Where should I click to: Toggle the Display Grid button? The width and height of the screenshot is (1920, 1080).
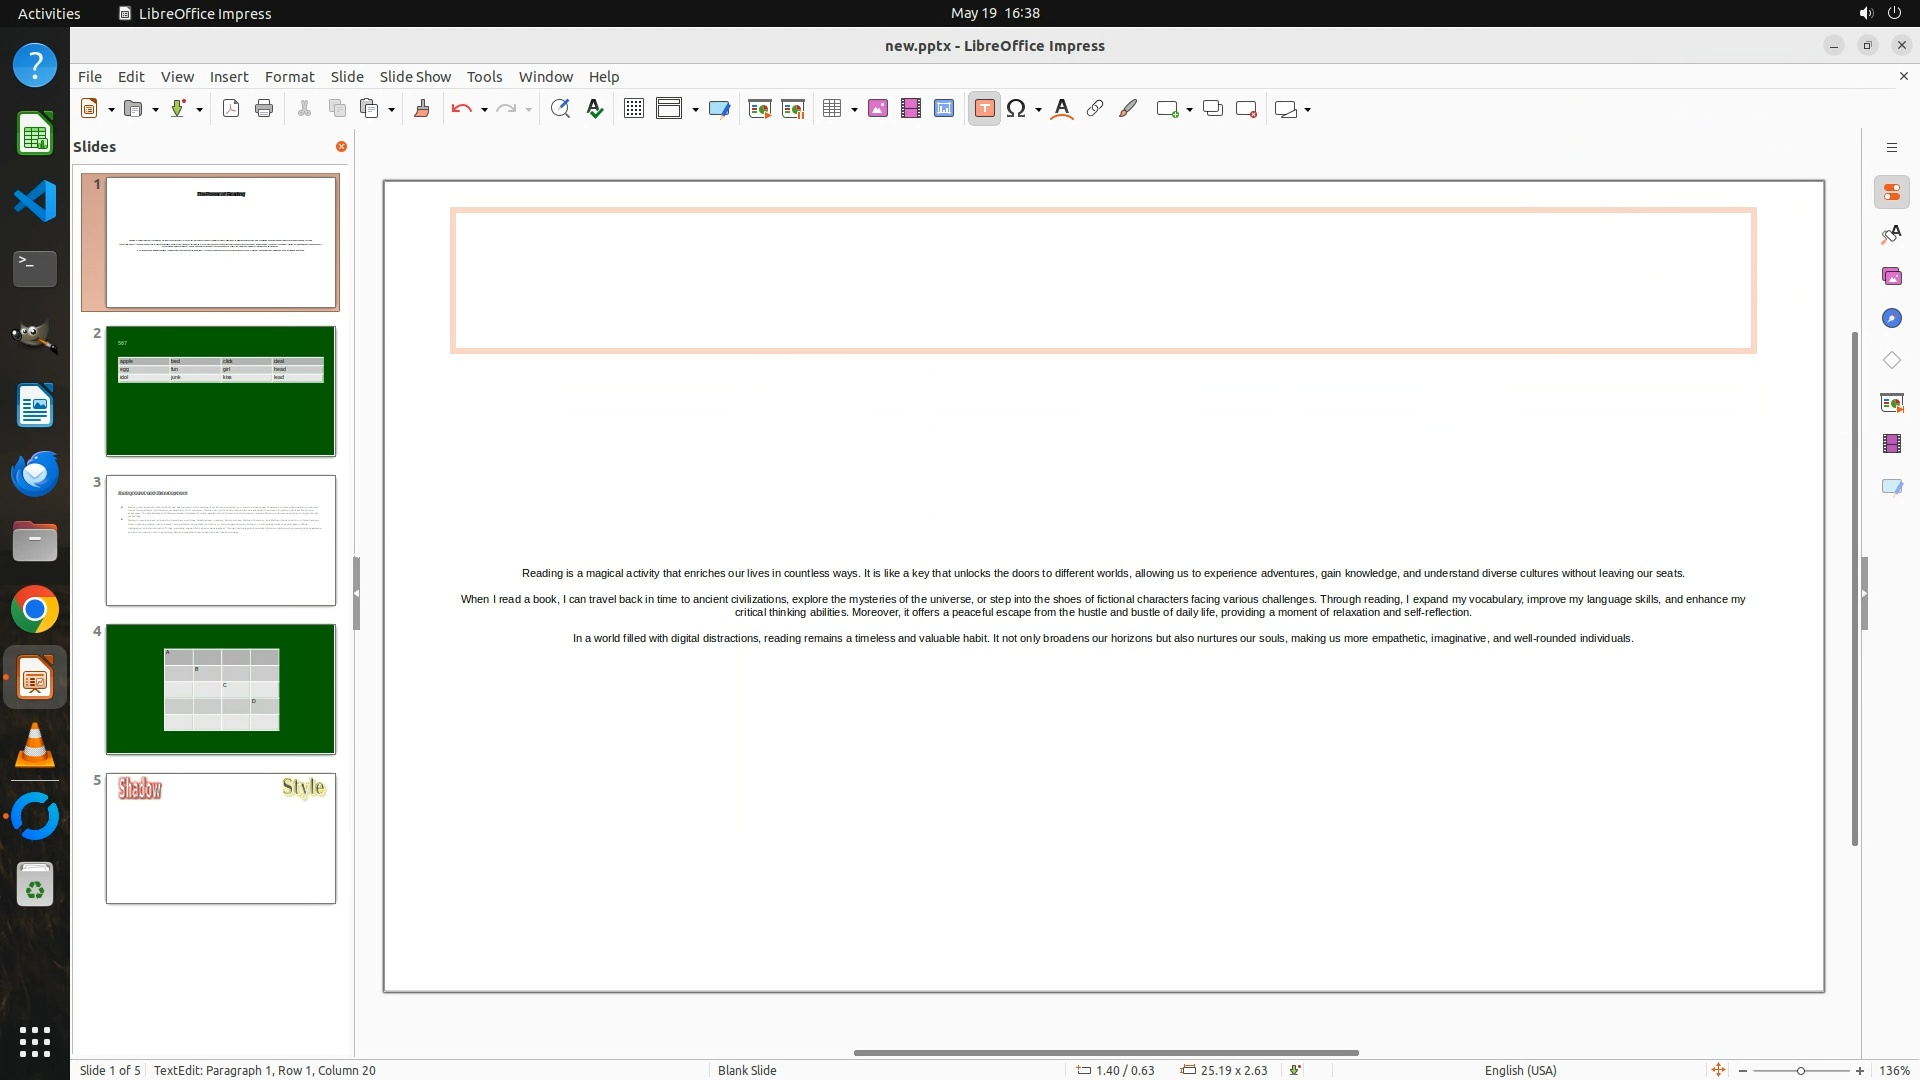[633, 109]
